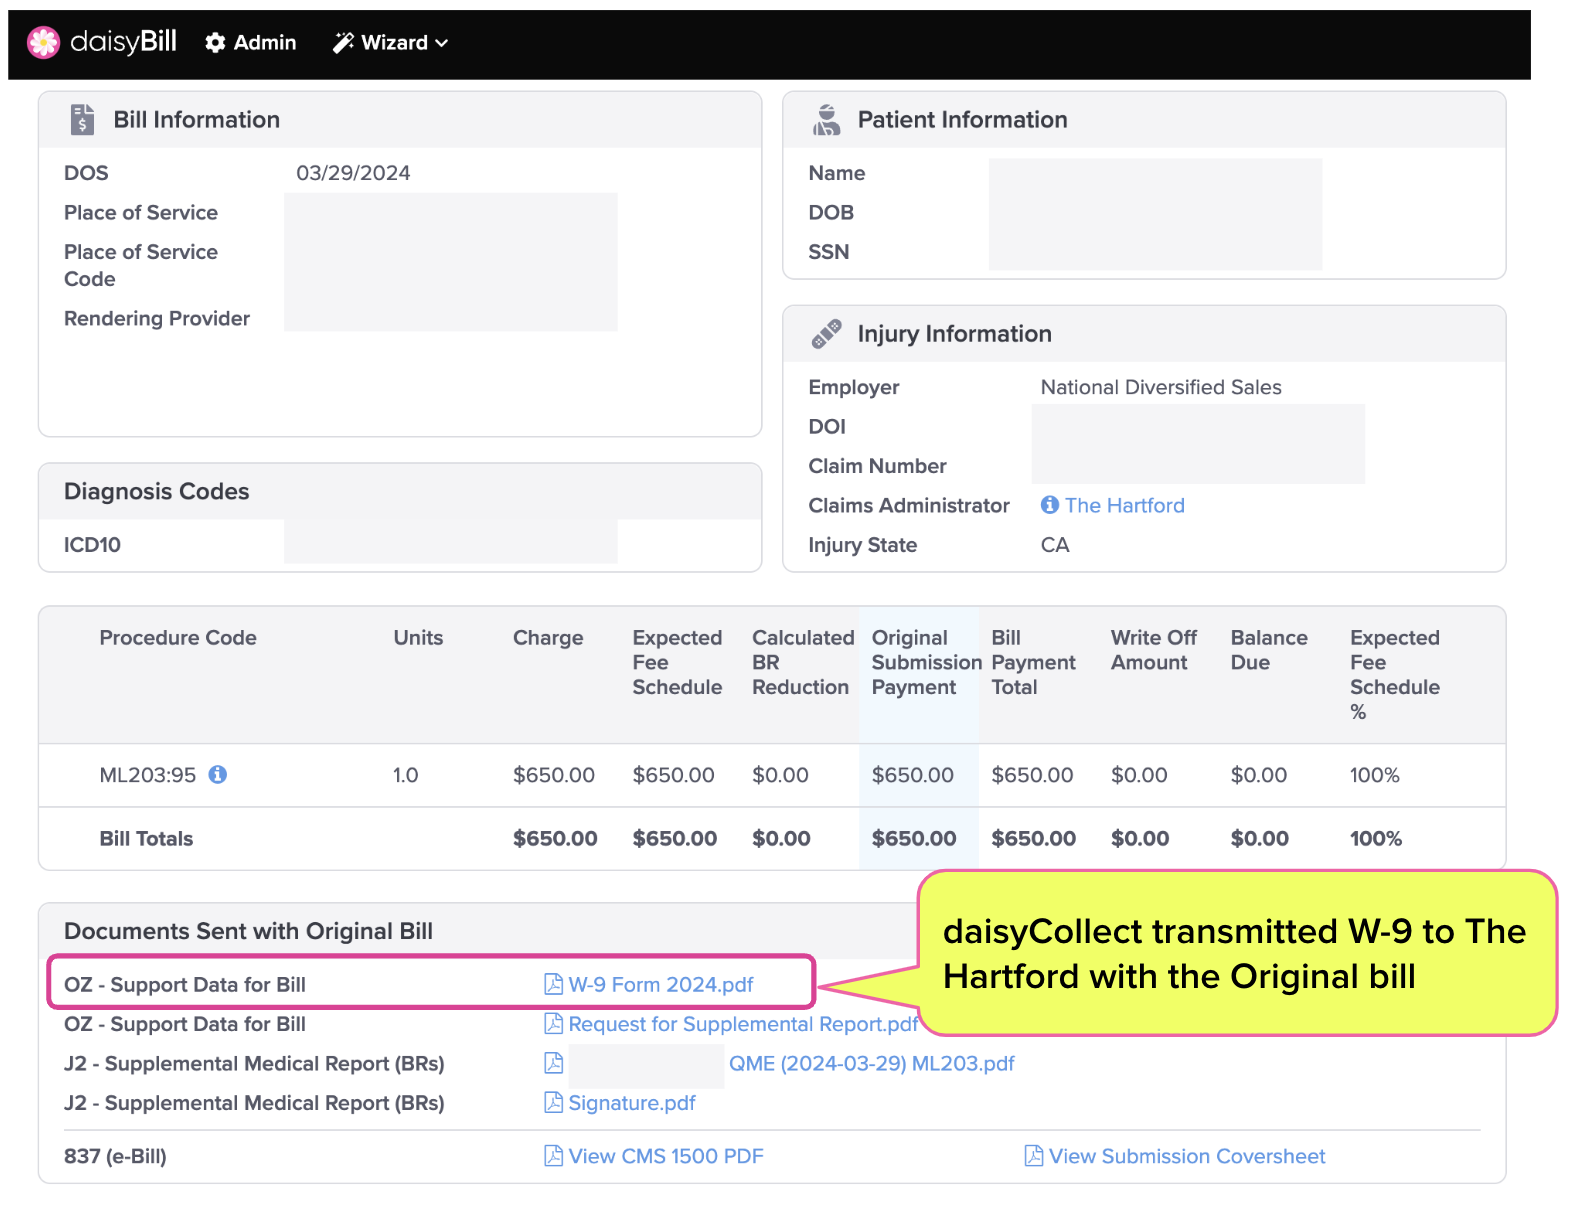This screenshot has width=1576, height=1208.
Task: Go to daisyBill home via logo text
Action: point(123,41)
